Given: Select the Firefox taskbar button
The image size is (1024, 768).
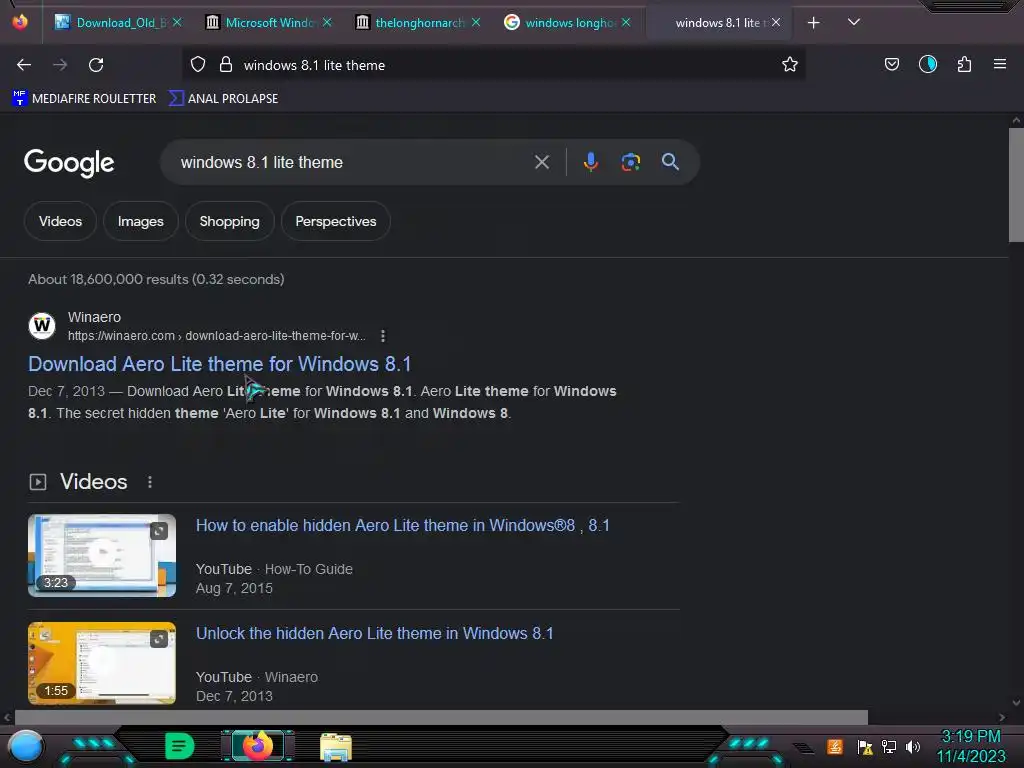Looking at the screenshot, I should 257,746.
